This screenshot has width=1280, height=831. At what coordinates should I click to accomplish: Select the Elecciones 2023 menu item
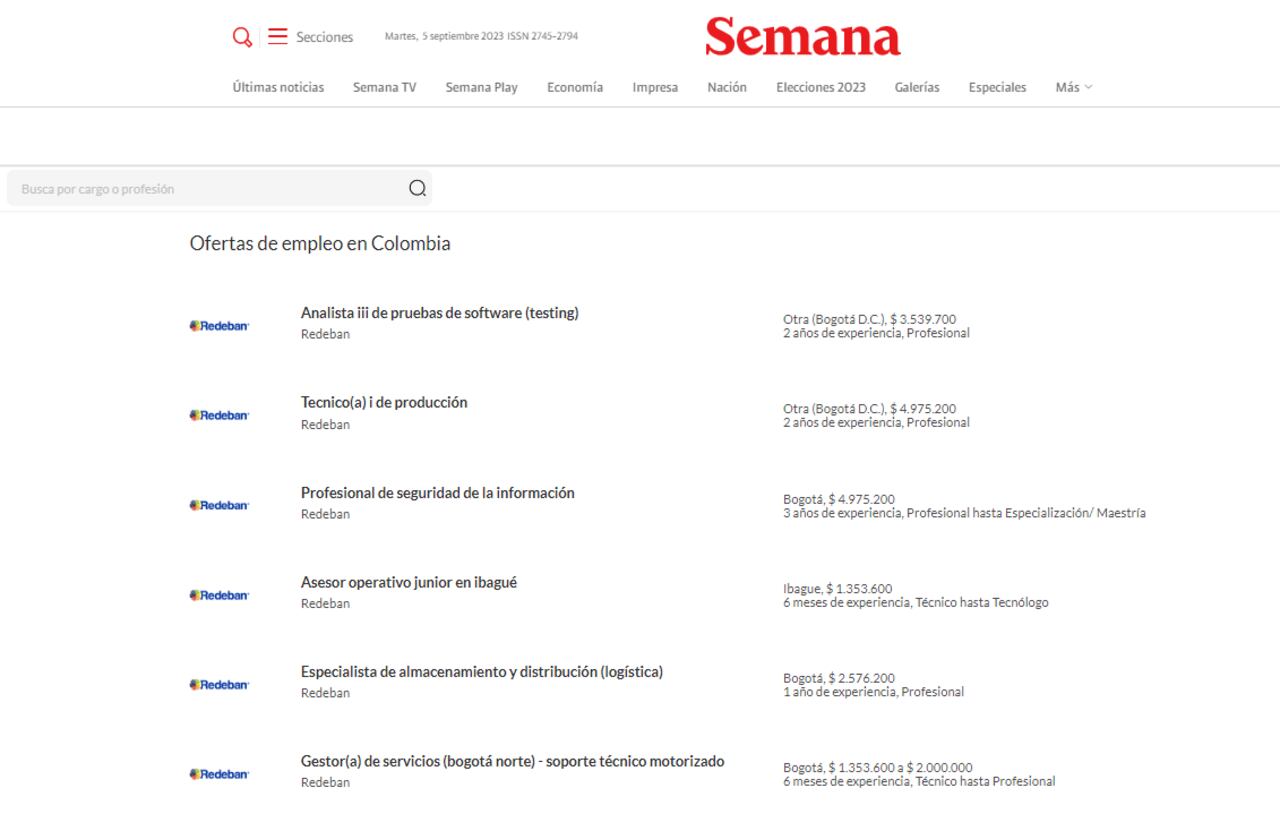click(x=820, y=87)
